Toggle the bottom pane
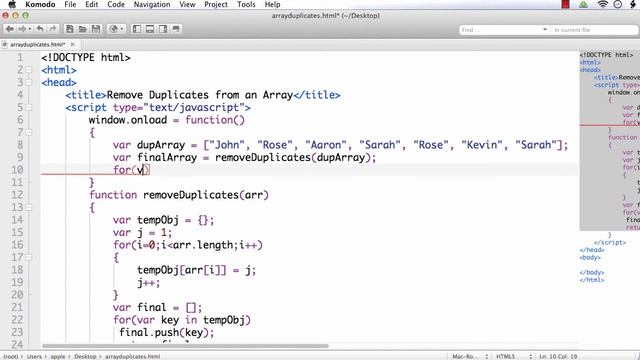The width and height of the screenshot is (640, 360). 150,29
